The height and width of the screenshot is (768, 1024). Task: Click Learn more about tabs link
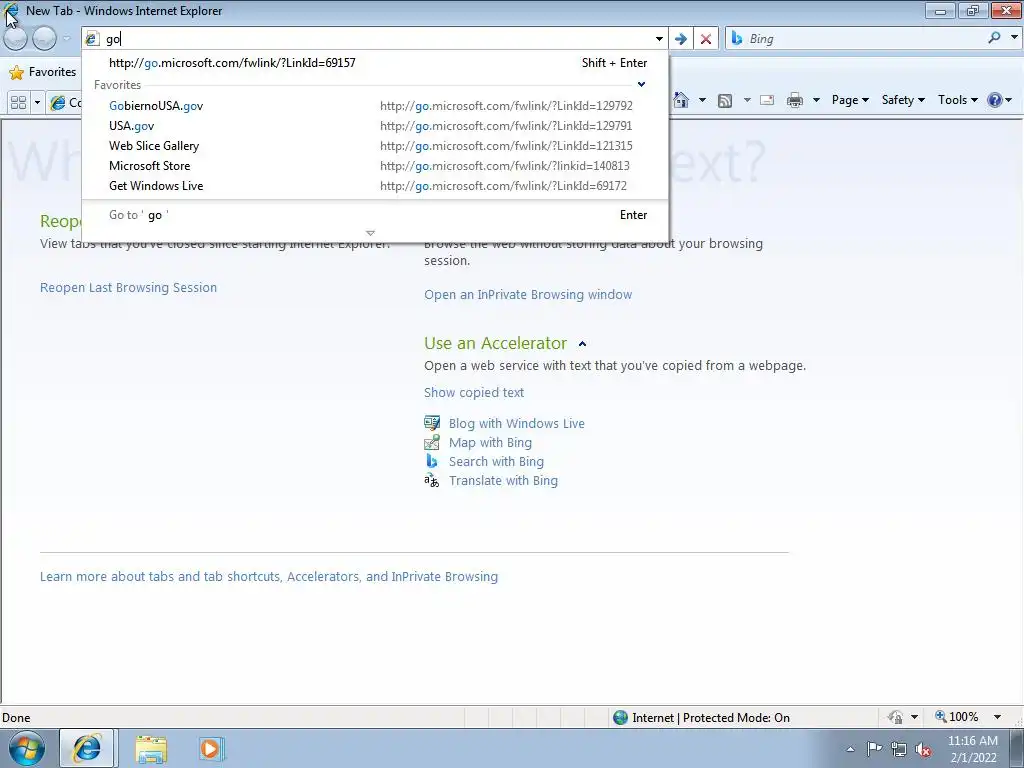click(x=268, y=577)
